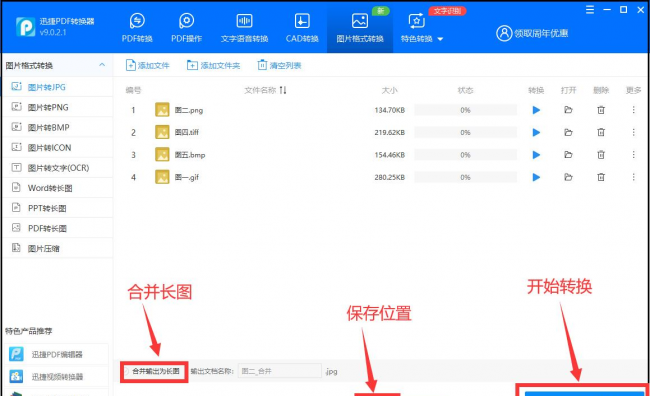Open the PDF转换 tab

click(137, 28)
